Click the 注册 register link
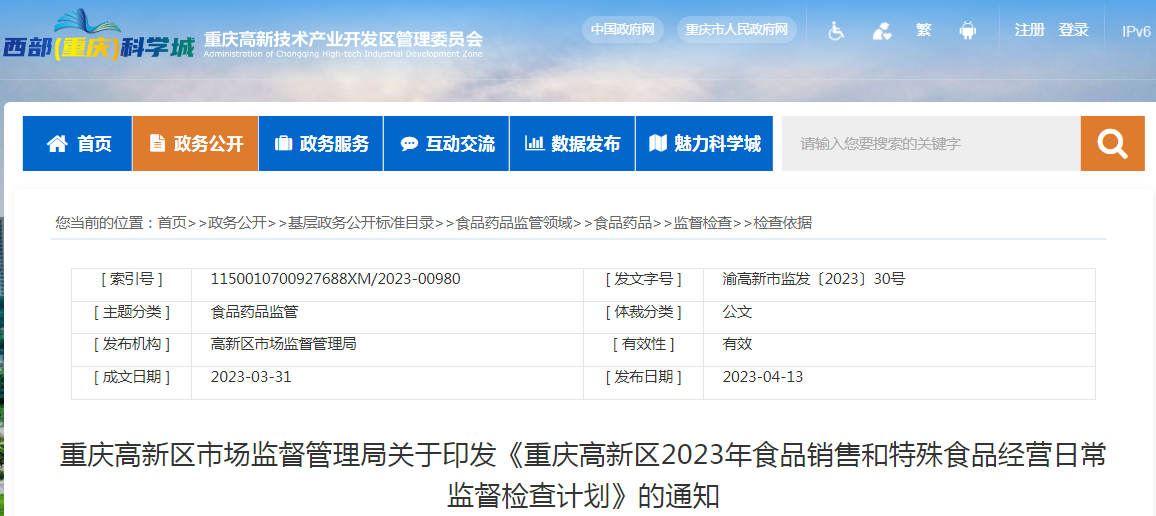Viewport: 1156px width, 516px height. (x=1029, y=30)
